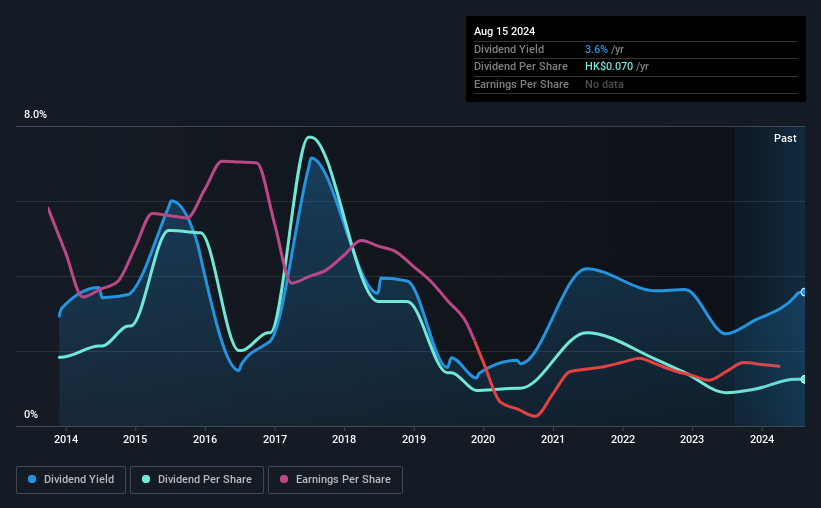821x508 pixels.
Task: Click the 2020 x-axis label
Action: tap(483, 439)
